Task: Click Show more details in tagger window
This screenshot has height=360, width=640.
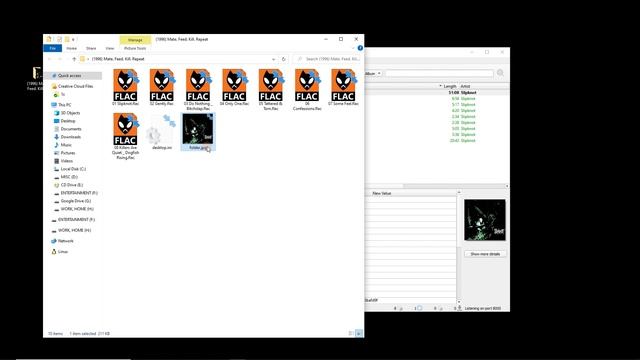Action: pos(485,254)
